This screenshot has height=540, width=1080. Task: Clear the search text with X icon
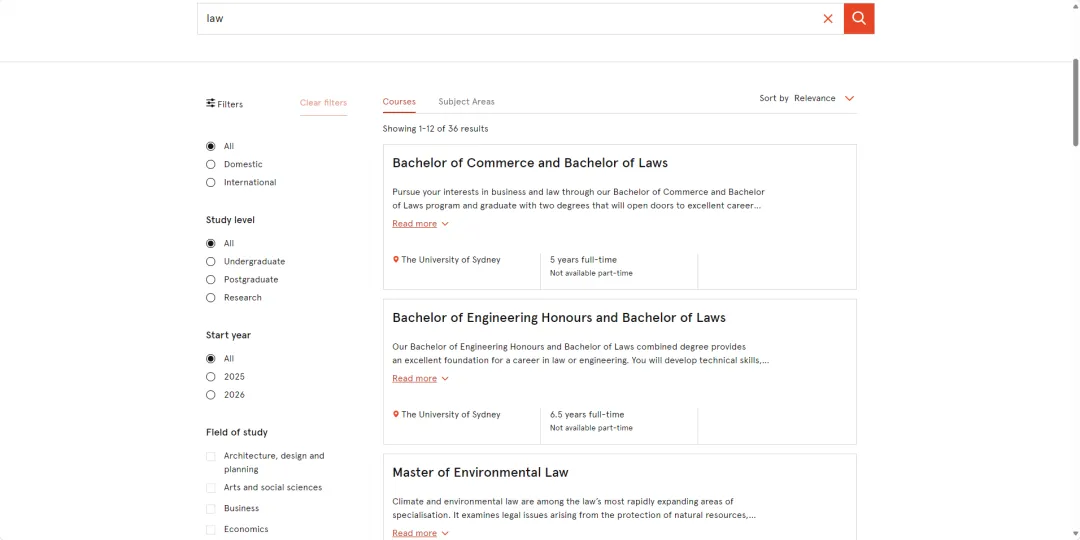point(828,19)
